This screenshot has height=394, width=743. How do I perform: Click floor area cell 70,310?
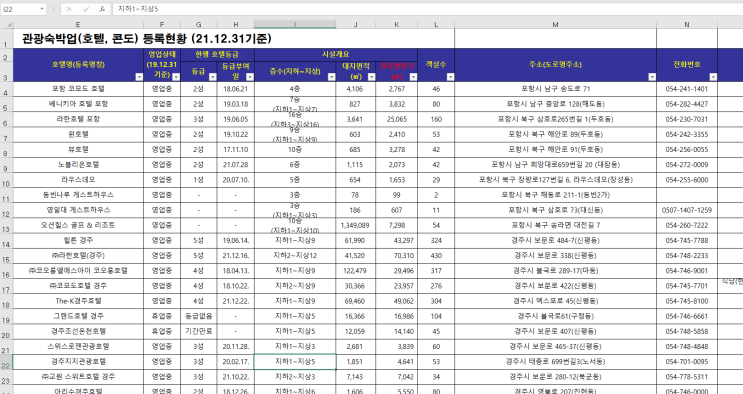click(x=397, y=256)
